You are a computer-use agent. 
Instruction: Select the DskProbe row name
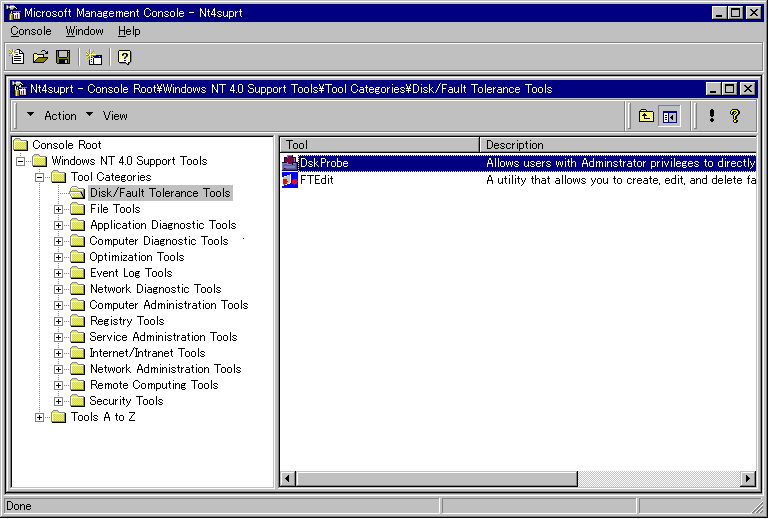coord(324,163)
